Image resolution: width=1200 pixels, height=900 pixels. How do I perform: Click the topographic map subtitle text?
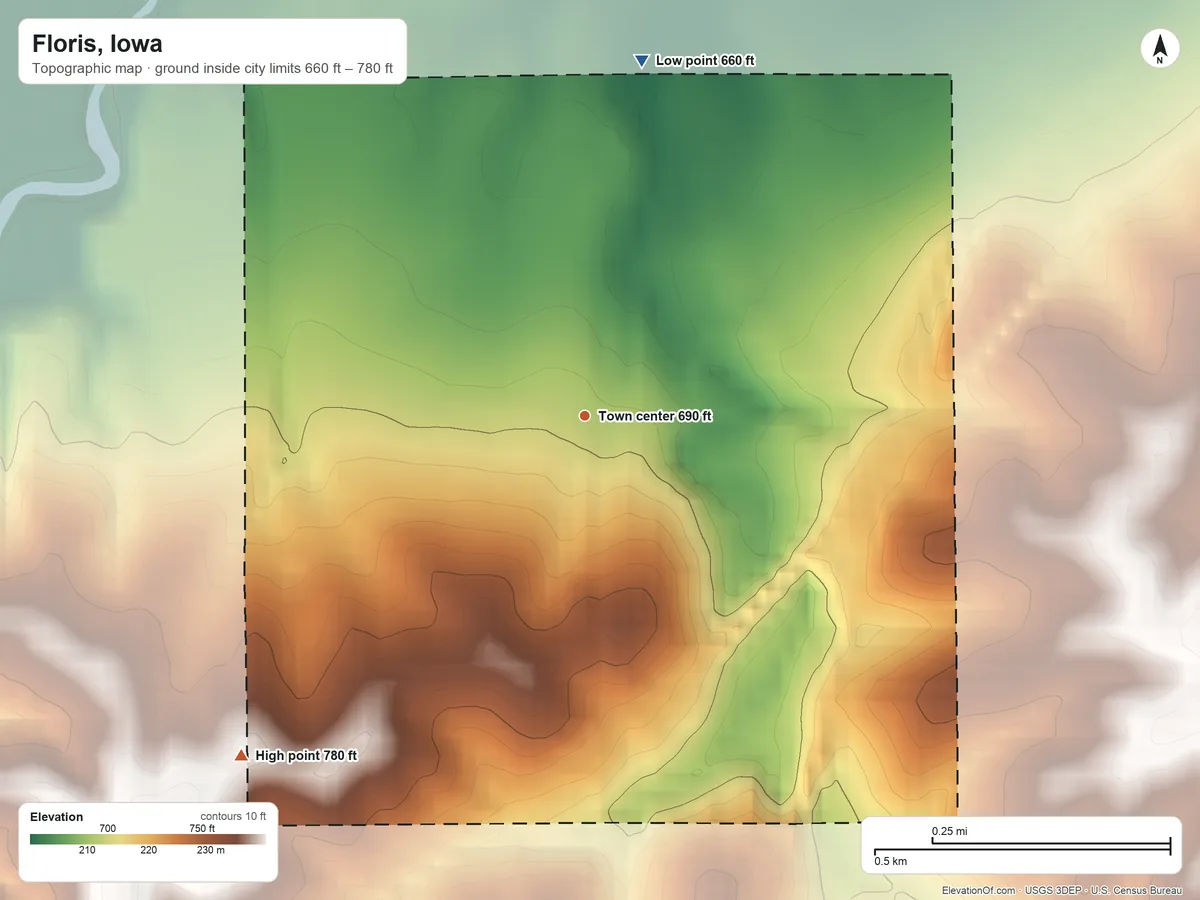[x=212, y=70]
